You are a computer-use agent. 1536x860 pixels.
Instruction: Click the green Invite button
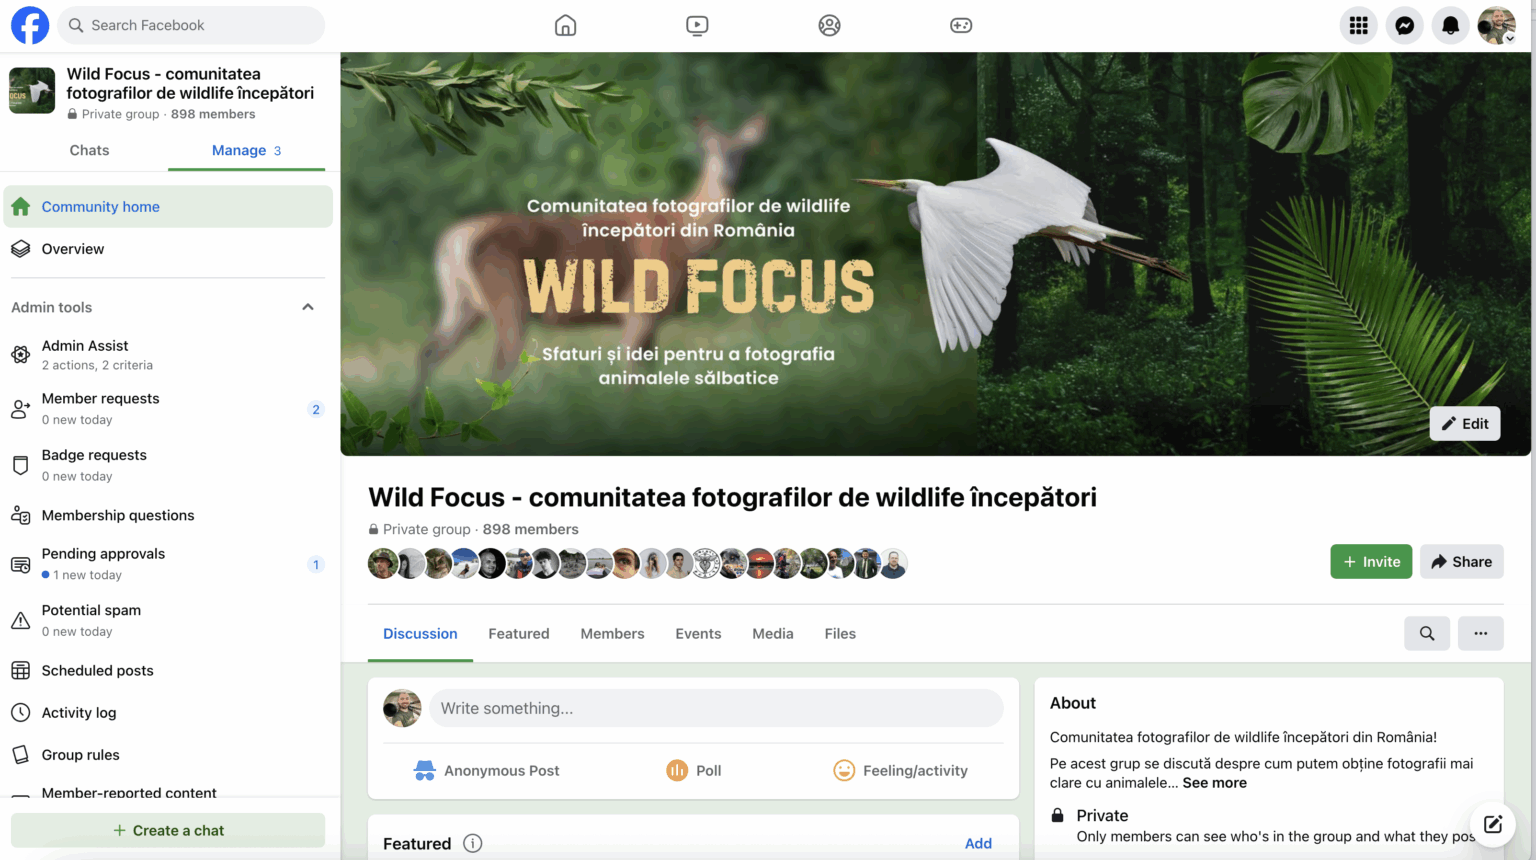coord(1371,562)
